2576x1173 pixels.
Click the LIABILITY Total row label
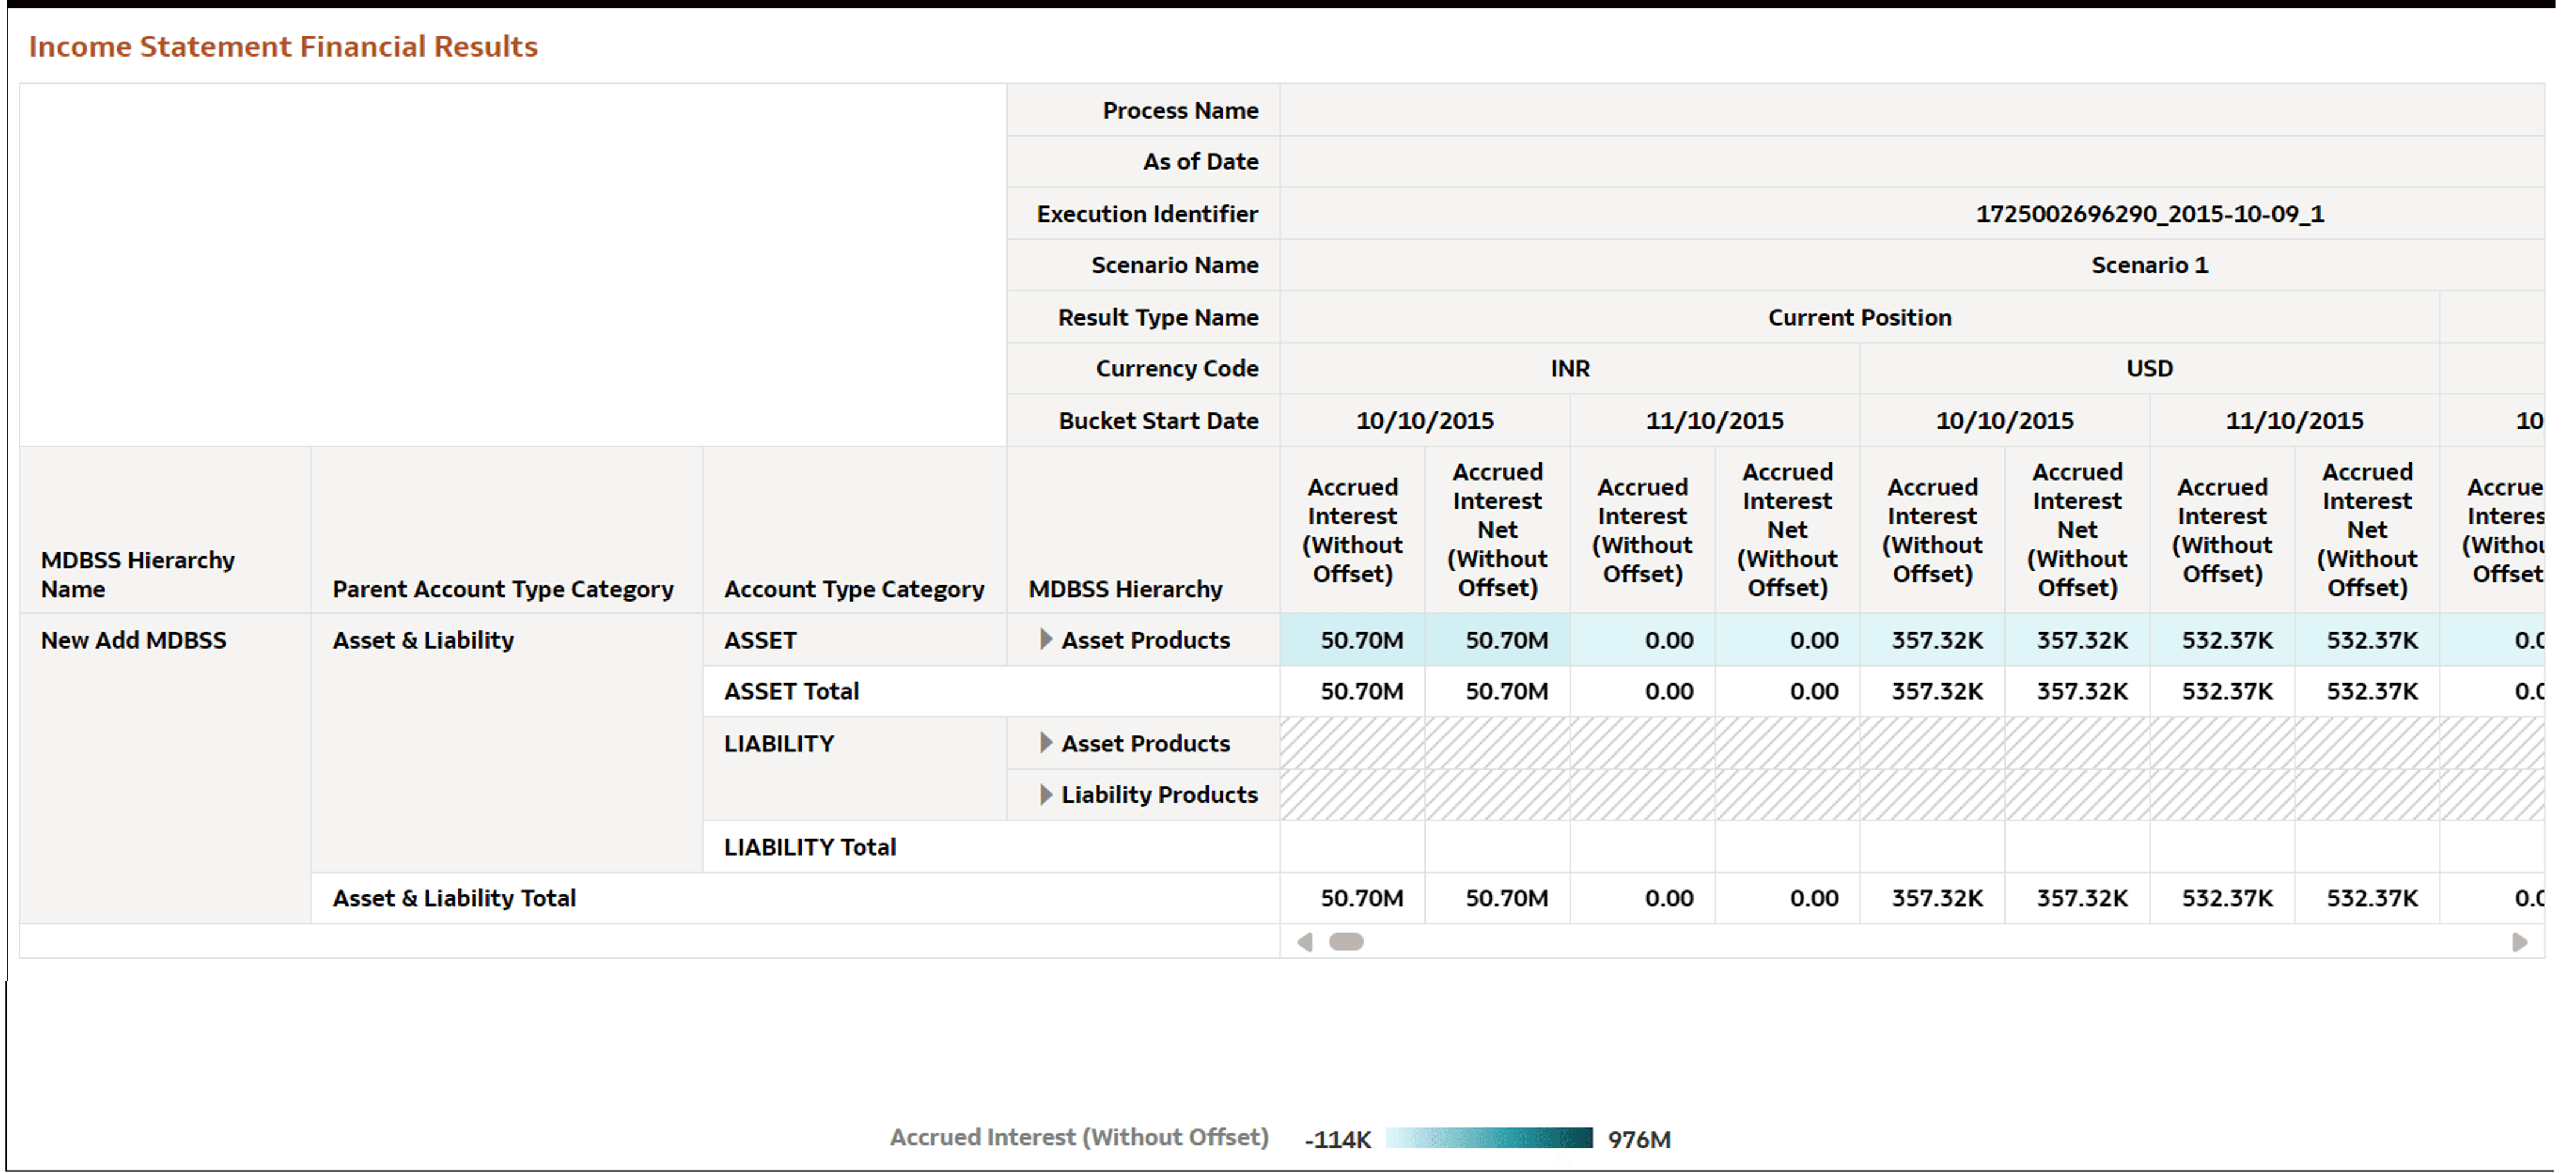pyautogui.click(x=808, y=846)
